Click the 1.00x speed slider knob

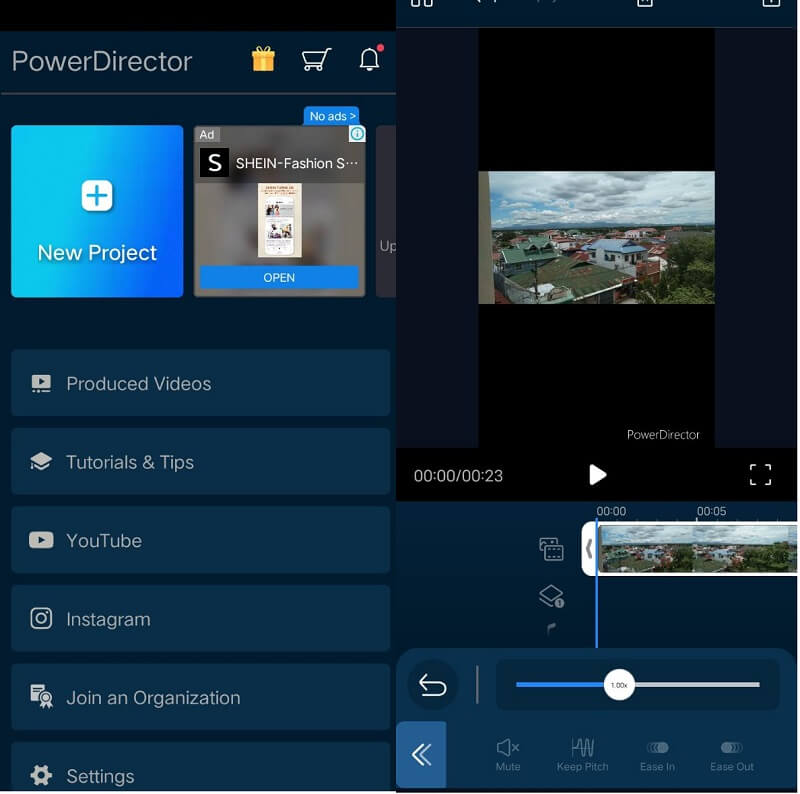tap(619, 685)
